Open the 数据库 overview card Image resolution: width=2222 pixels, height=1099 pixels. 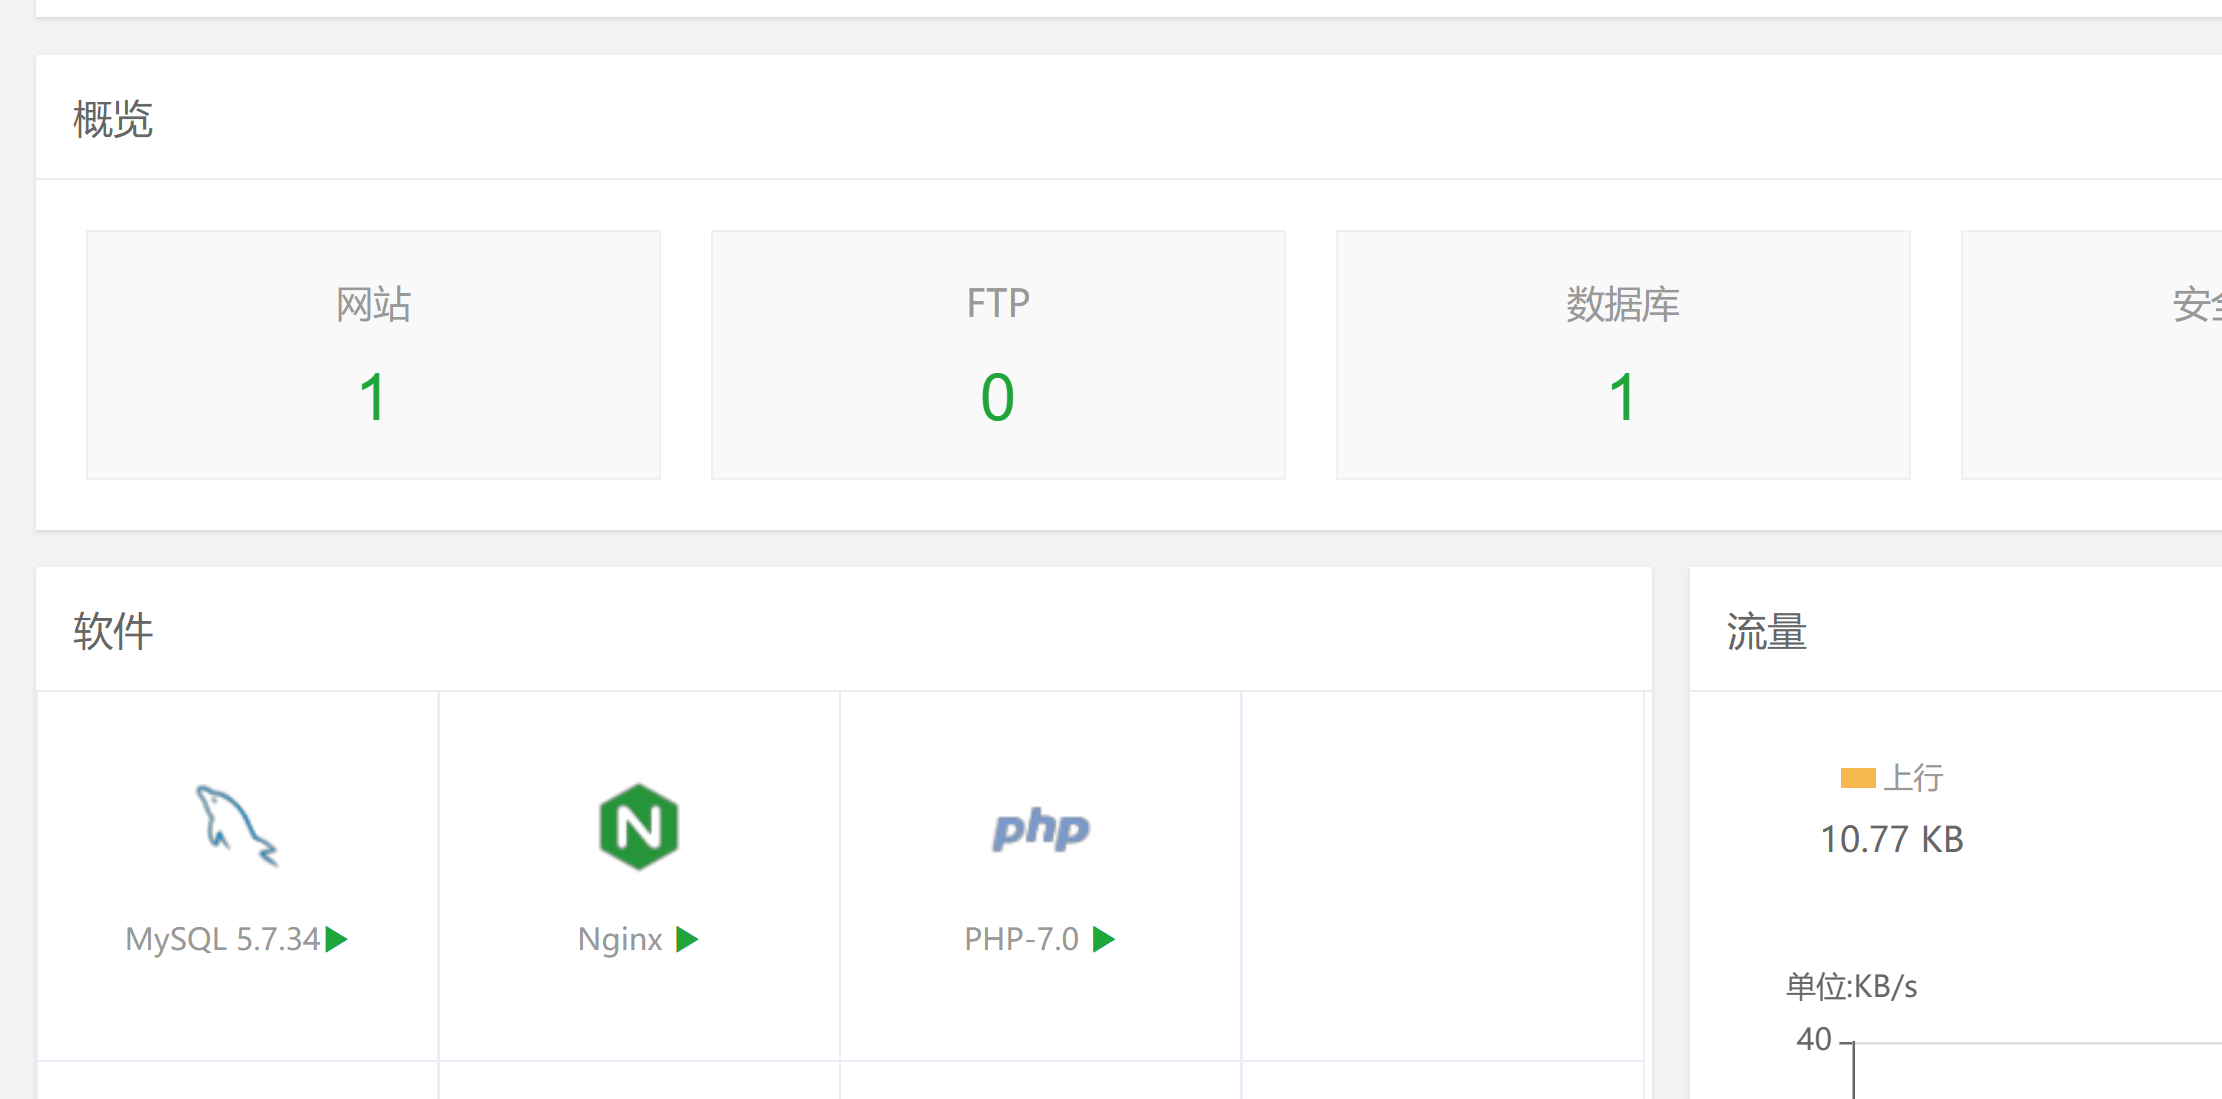coord(1623,355)
